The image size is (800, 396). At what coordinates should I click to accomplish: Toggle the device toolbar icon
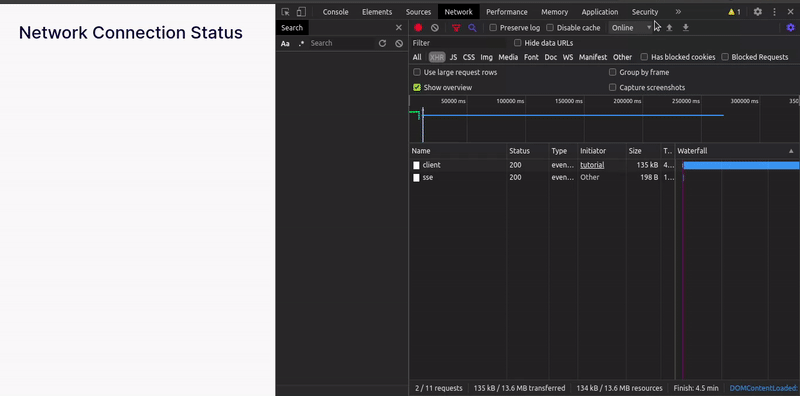pyautogui.click(x=301, y=12)
